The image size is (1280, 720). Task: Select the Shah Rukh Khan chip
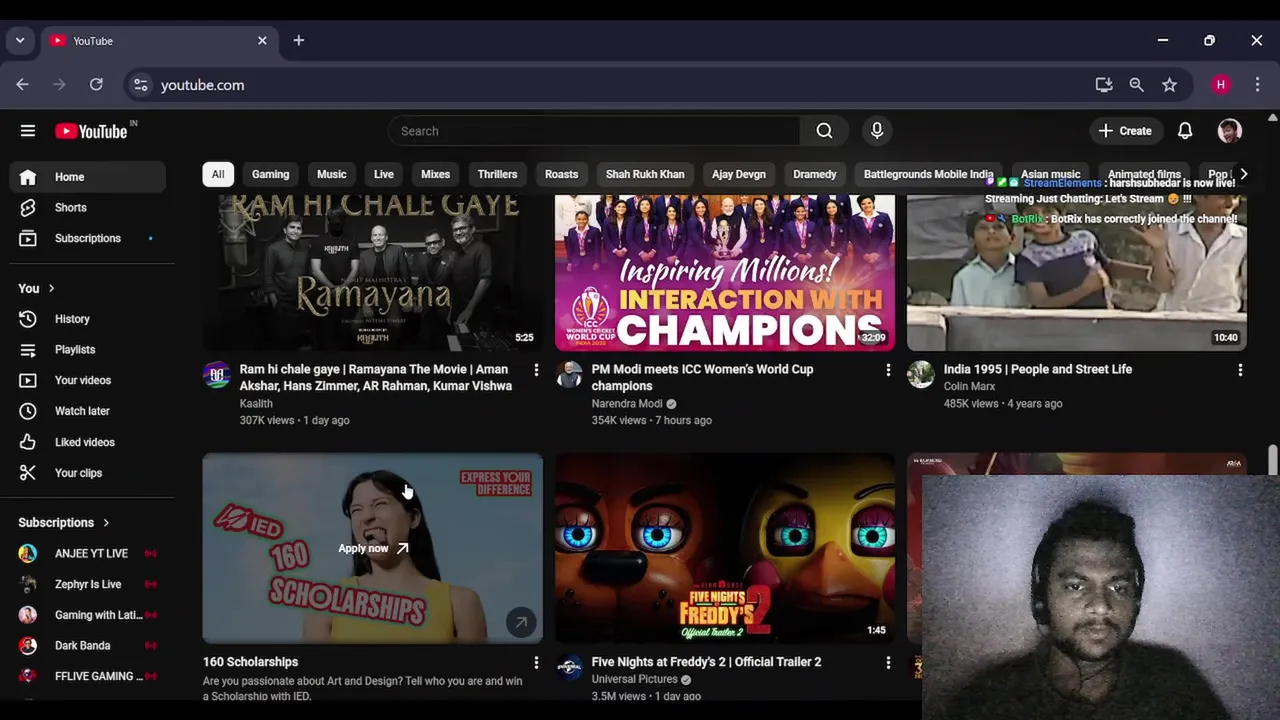coord(645,174)
